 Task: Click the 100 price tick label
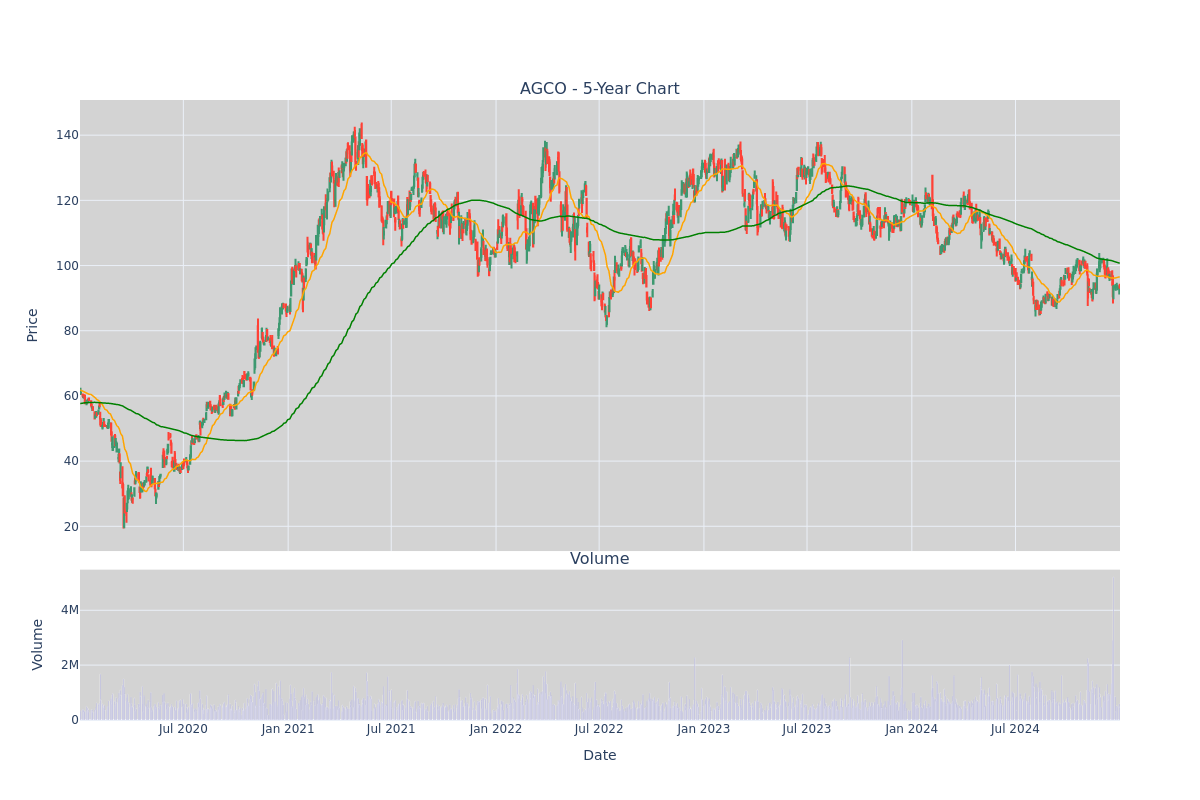(67, 266)
